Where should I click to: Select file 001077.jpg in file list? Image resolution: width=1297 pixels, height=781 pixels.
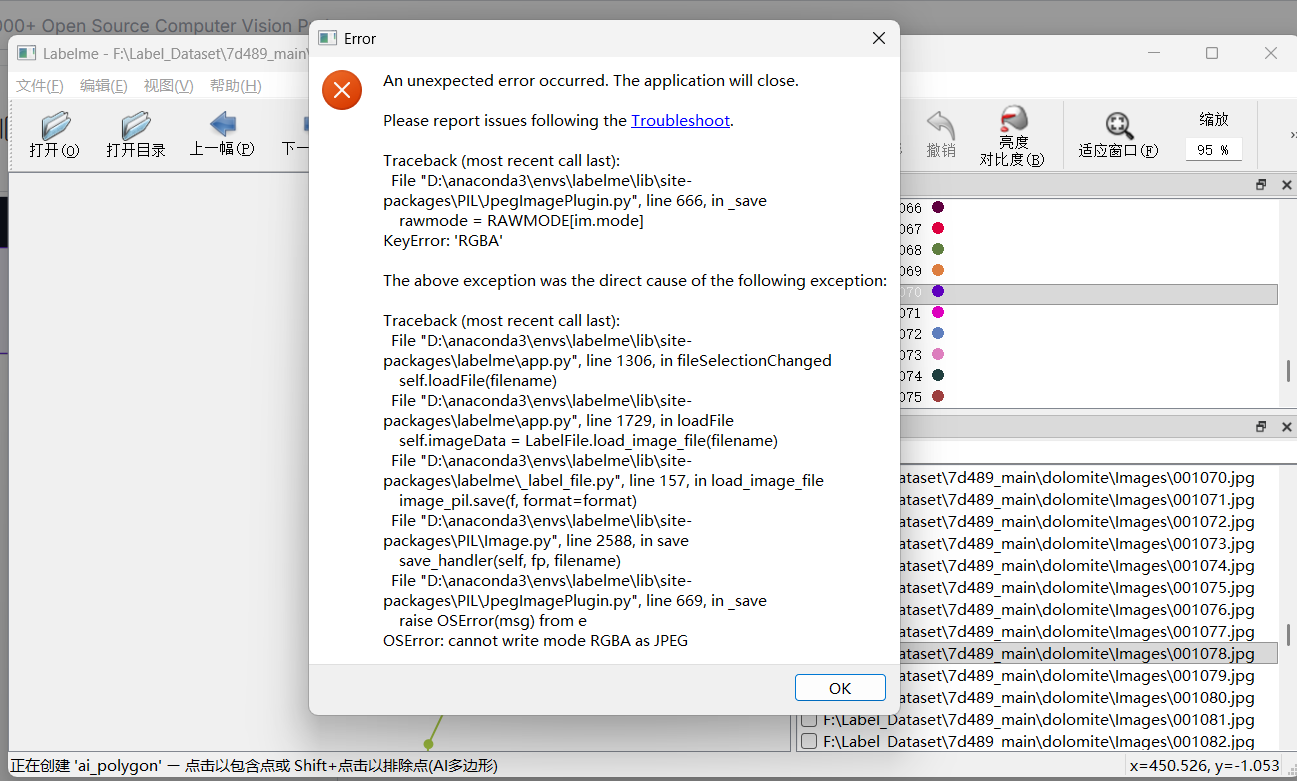coord(1077,632)
